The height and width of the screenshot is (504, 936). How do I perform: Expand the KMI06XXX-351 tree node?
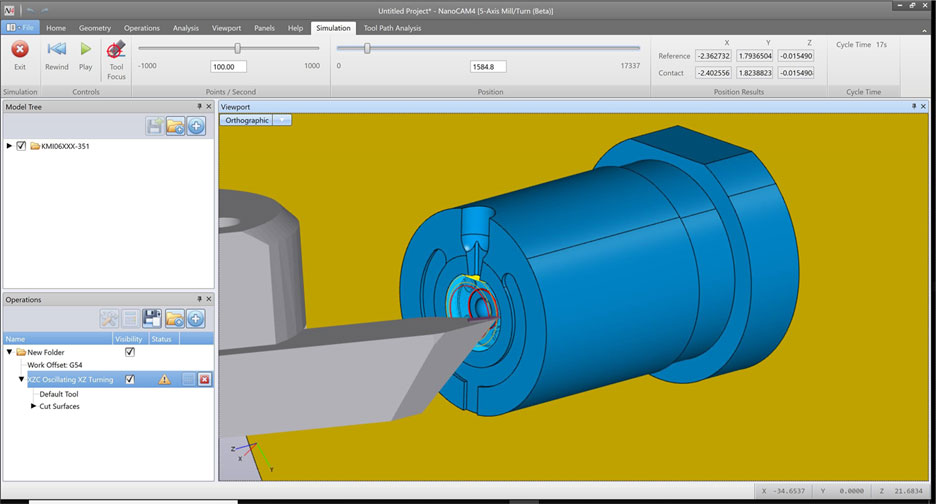pyautogui.click(x=10, y=146)
